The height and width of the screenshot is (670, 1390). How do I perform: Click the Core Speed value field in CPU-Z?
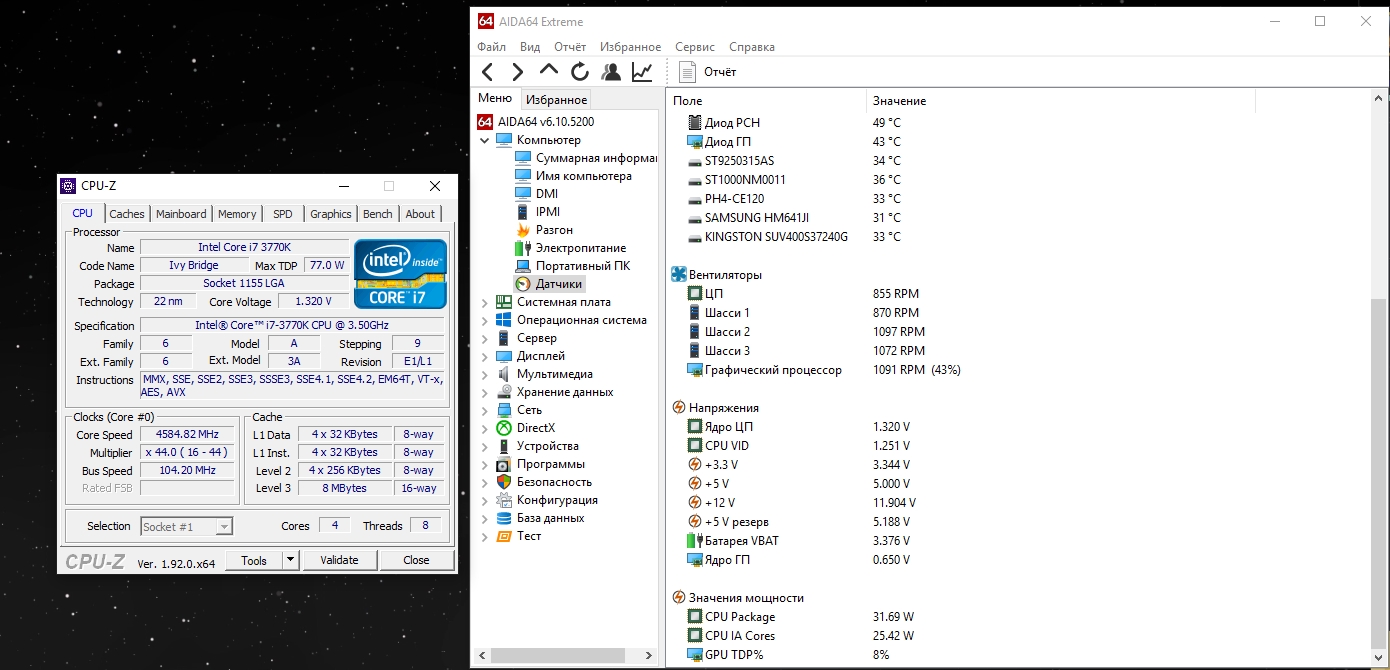[188, 435]
